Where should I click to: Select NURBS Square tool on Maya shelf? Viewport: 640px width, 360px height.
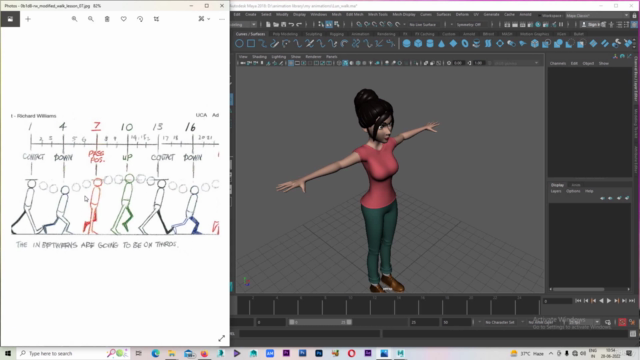tap(251, 43)
